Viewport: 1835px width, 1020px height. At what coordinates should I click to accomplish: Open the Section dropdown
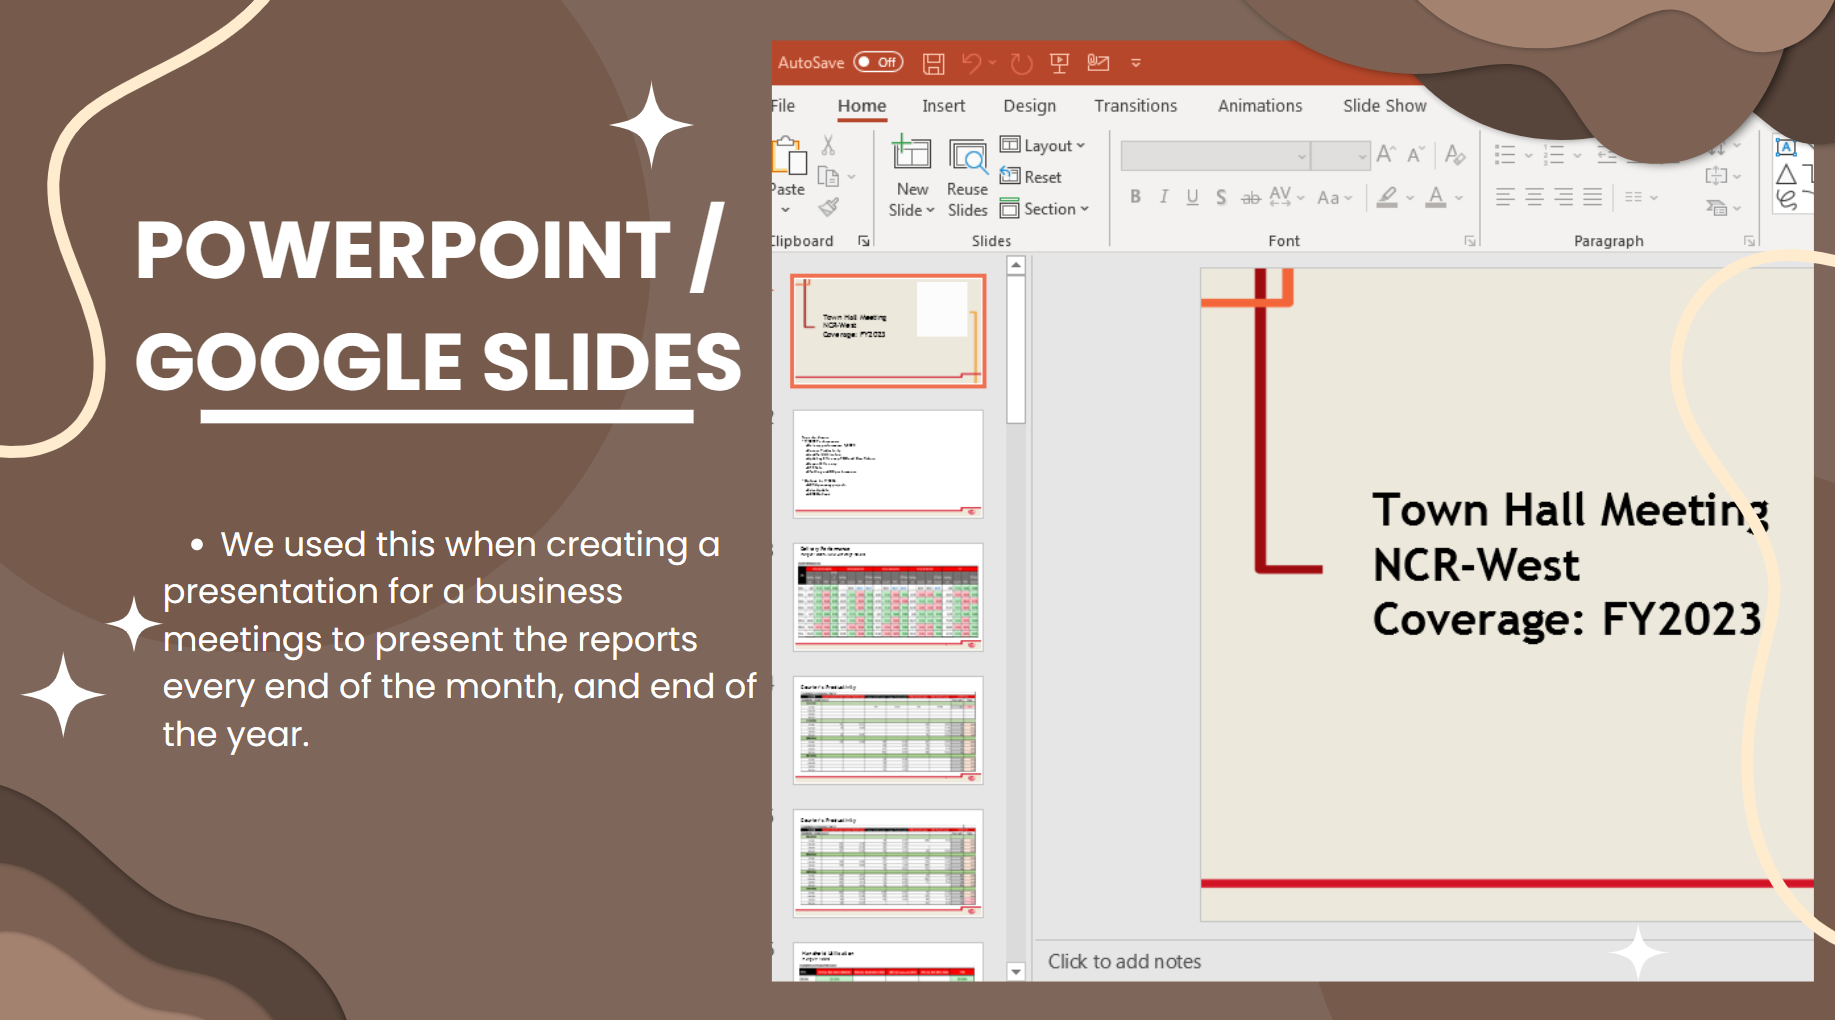1045,209
